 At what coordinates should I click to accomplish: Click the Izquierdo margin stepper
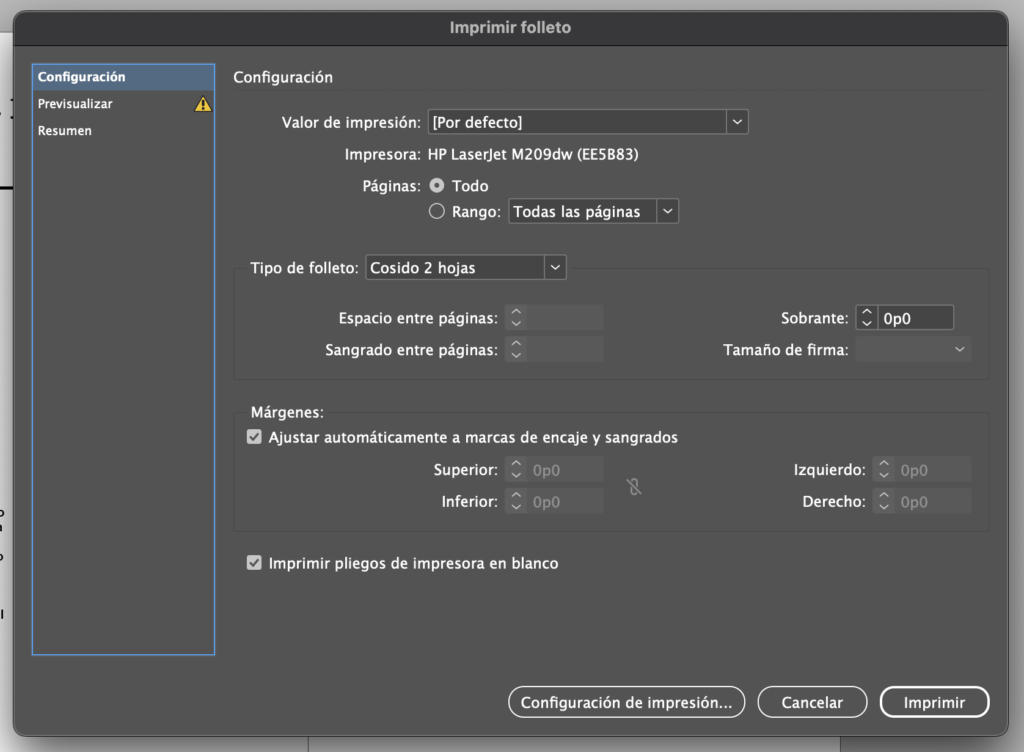click(x=884, y=470)
